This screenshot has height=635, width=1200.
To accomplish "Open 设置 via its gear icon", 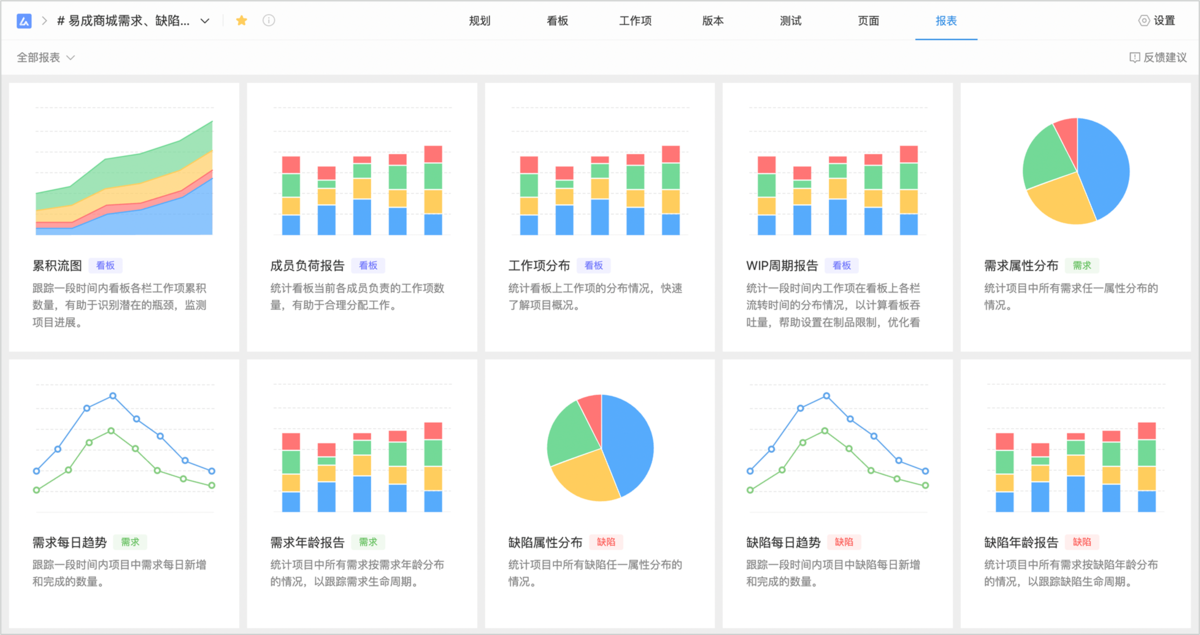I will pos(1144,20).
